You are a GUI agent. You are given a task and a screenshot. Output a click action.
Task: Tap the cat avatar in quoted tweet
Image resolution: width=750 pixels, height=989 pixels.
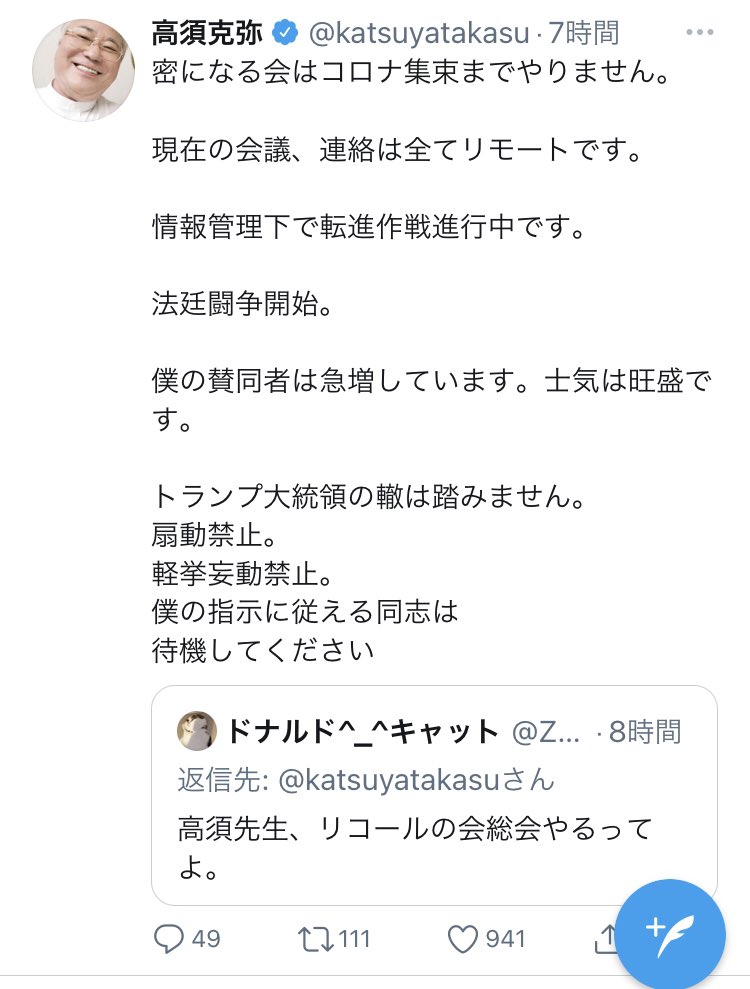(x=196, y=731)
